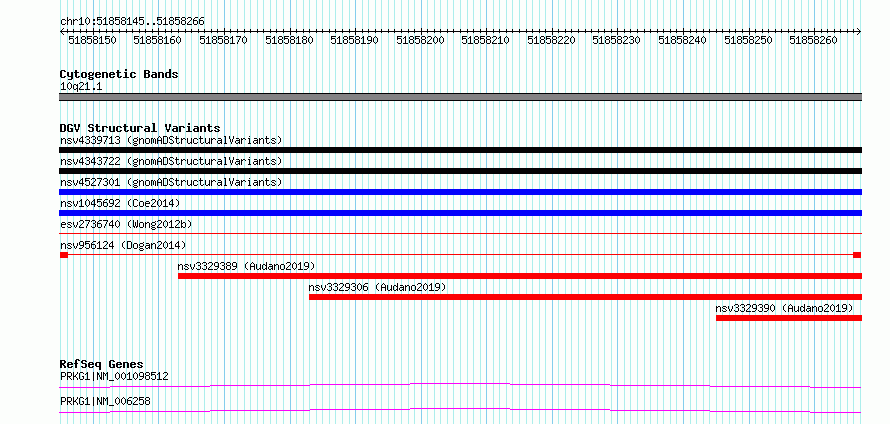Screen dimensions: 890x424
Task: Click ruler position 51858200
Action: [421, 40]
